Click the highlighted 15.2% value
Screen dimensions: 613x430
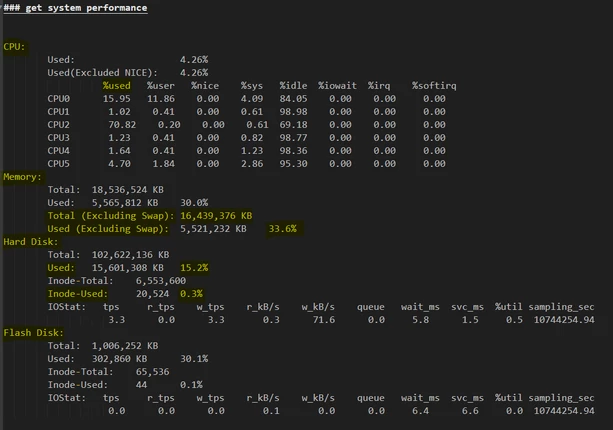(x=194, y=268)
